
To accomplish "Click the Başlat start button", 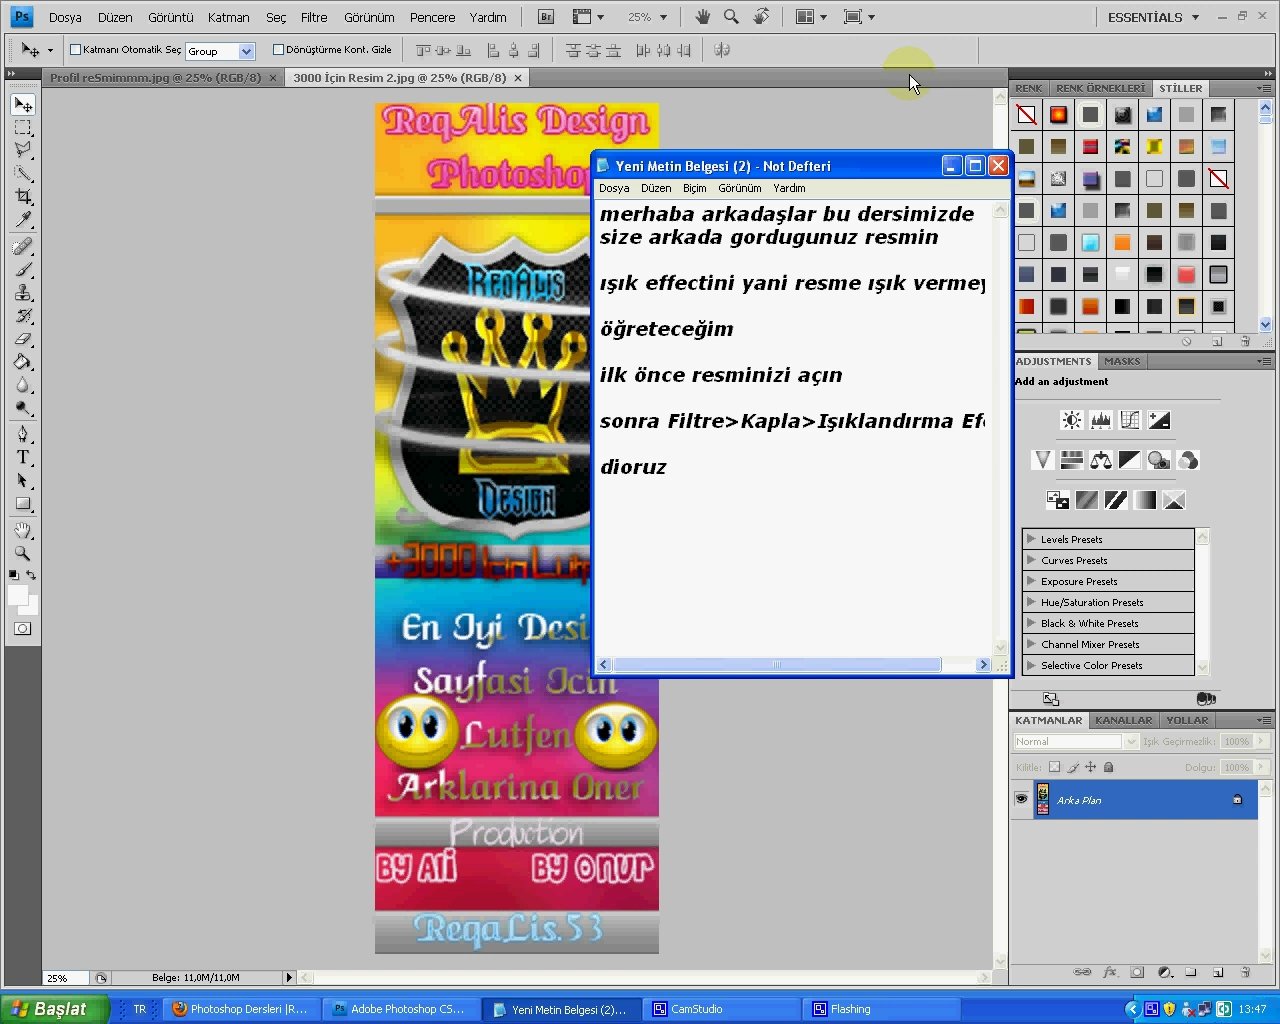I will (55, 1009).
